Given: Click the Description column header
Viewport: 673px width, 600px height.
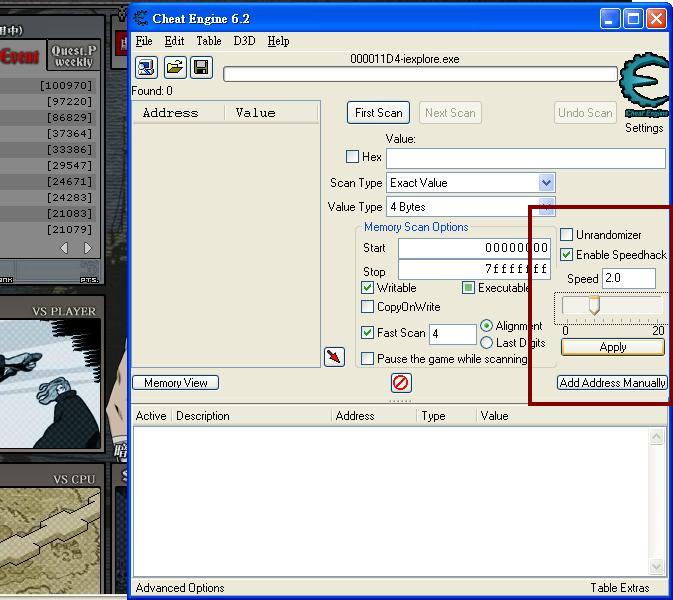Looking at the screenshot, I should coord(252,416).
